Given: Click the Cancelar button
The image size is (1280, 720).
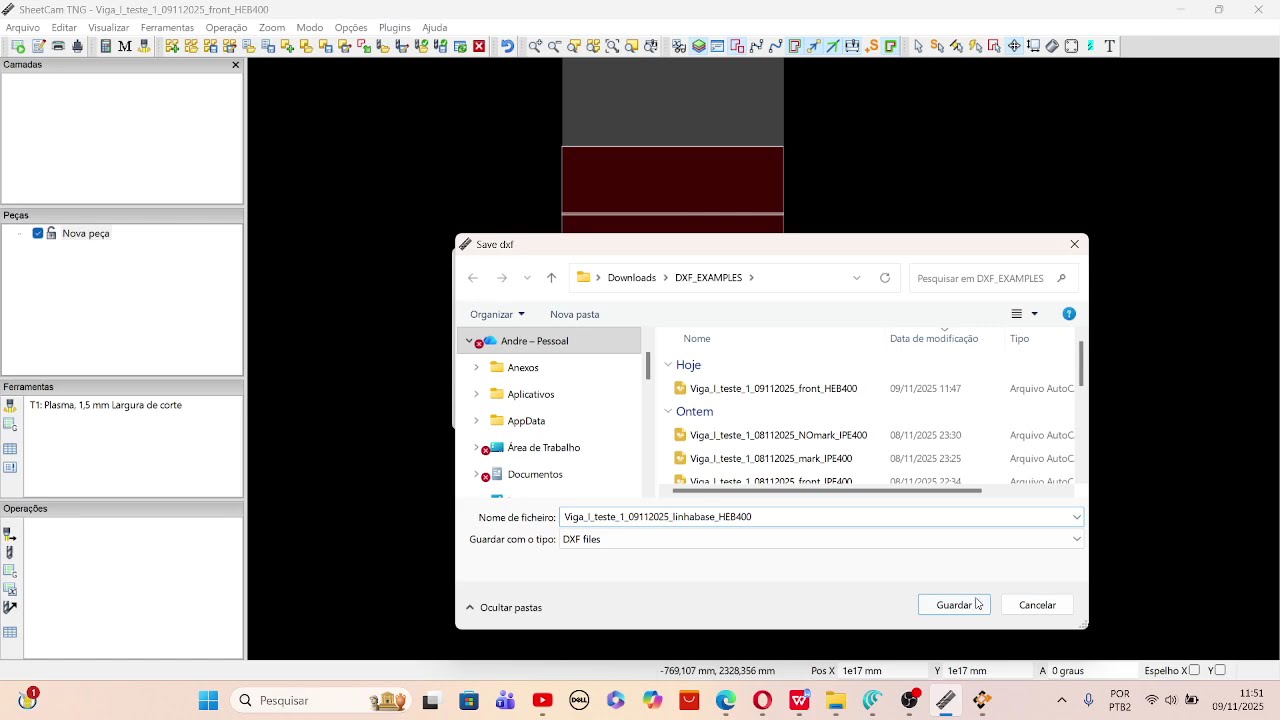Looking at the screenshot, I should tap(1037, 605).
